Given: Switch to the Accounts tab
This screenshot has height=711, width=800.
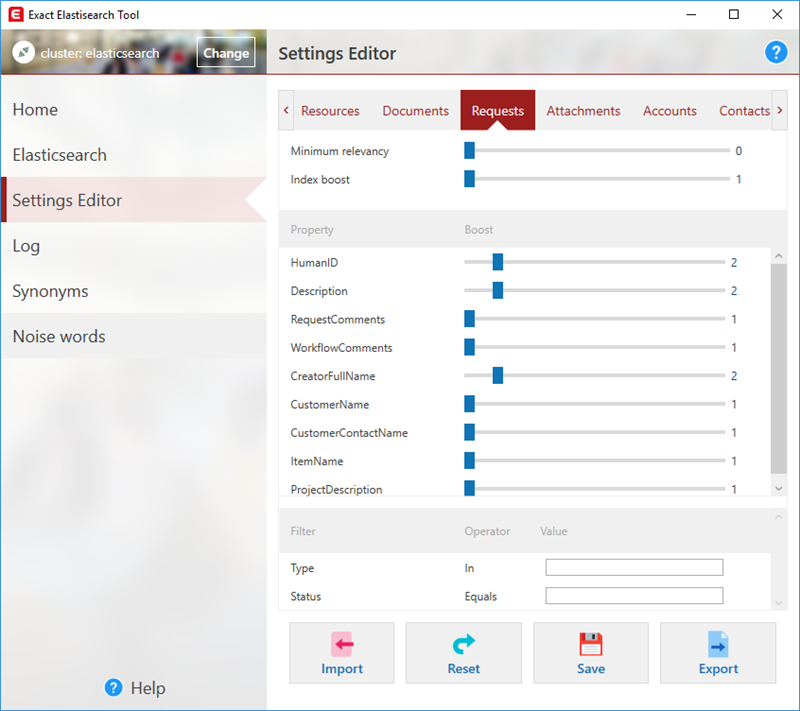Looking at the screenshot, I should (669, 111).
